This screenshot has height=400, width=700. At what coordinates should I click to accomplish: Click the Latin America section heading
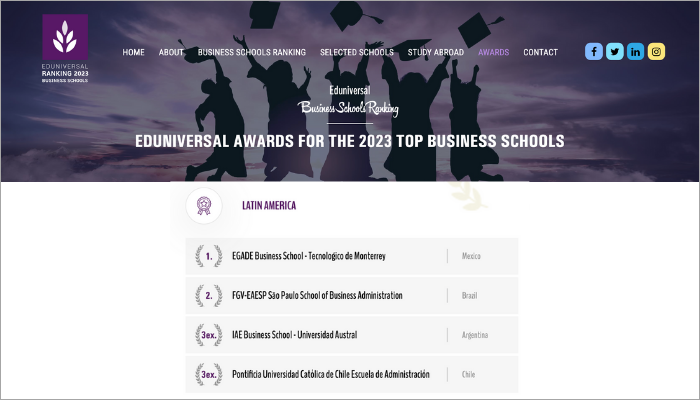point(269,205)
